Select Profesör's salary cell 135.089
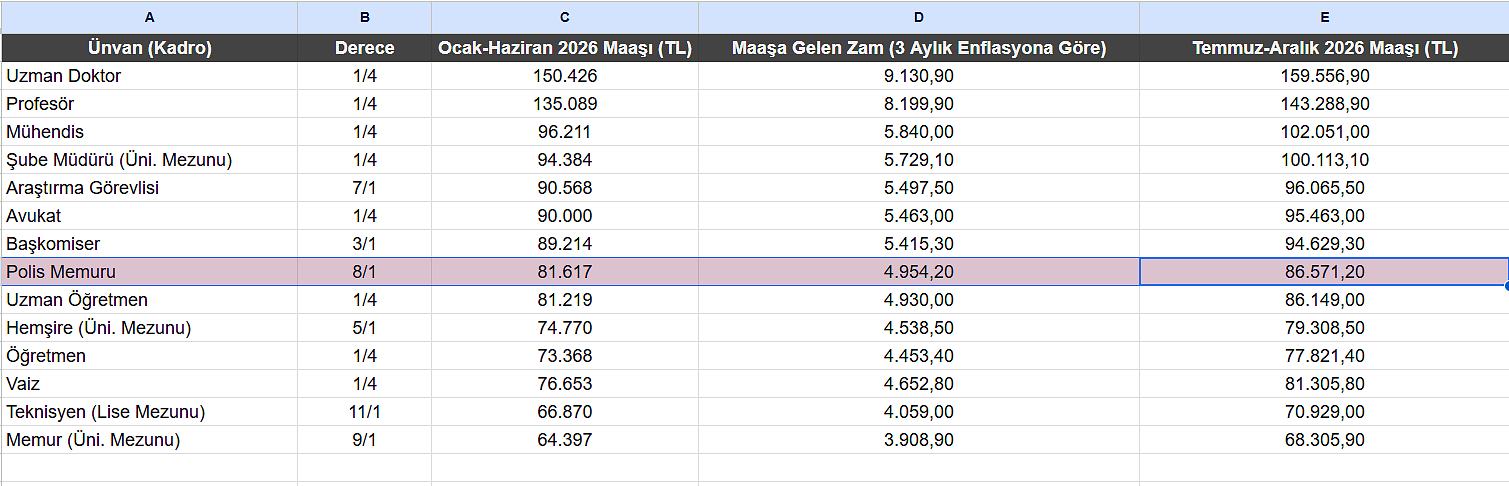This screenshot has width=1509, height=486. [565, 104]
